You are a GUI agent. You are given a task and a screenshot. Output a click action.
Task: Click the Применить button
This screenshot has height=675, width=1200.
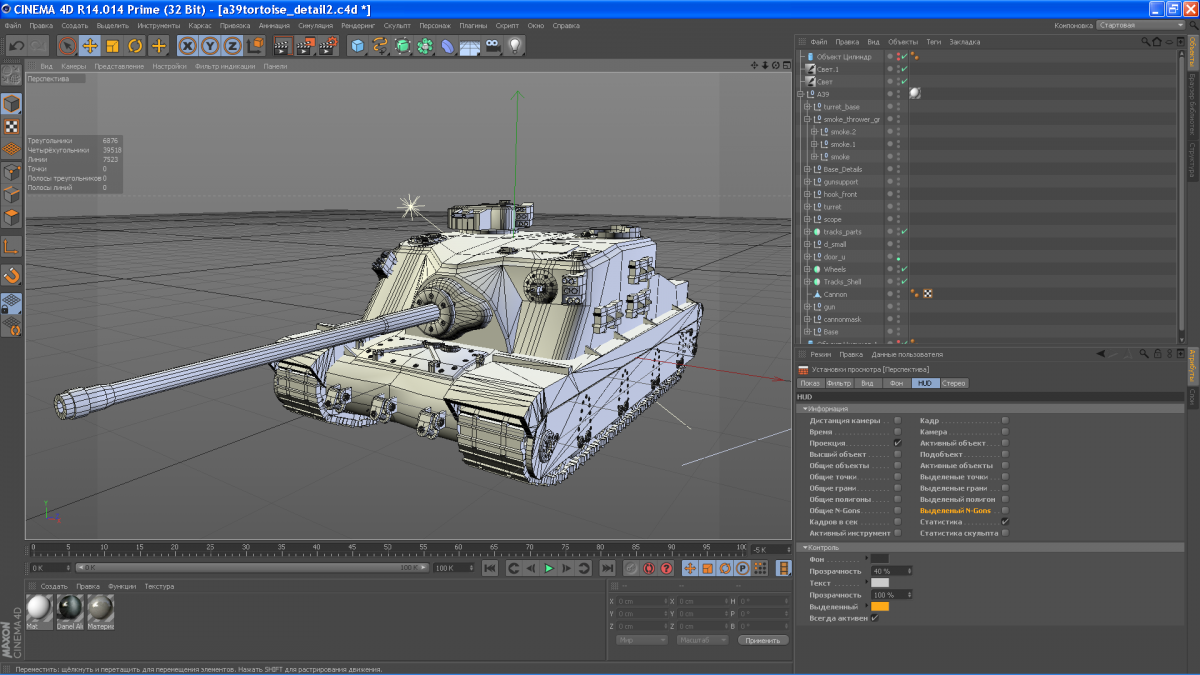click(763, 640)
